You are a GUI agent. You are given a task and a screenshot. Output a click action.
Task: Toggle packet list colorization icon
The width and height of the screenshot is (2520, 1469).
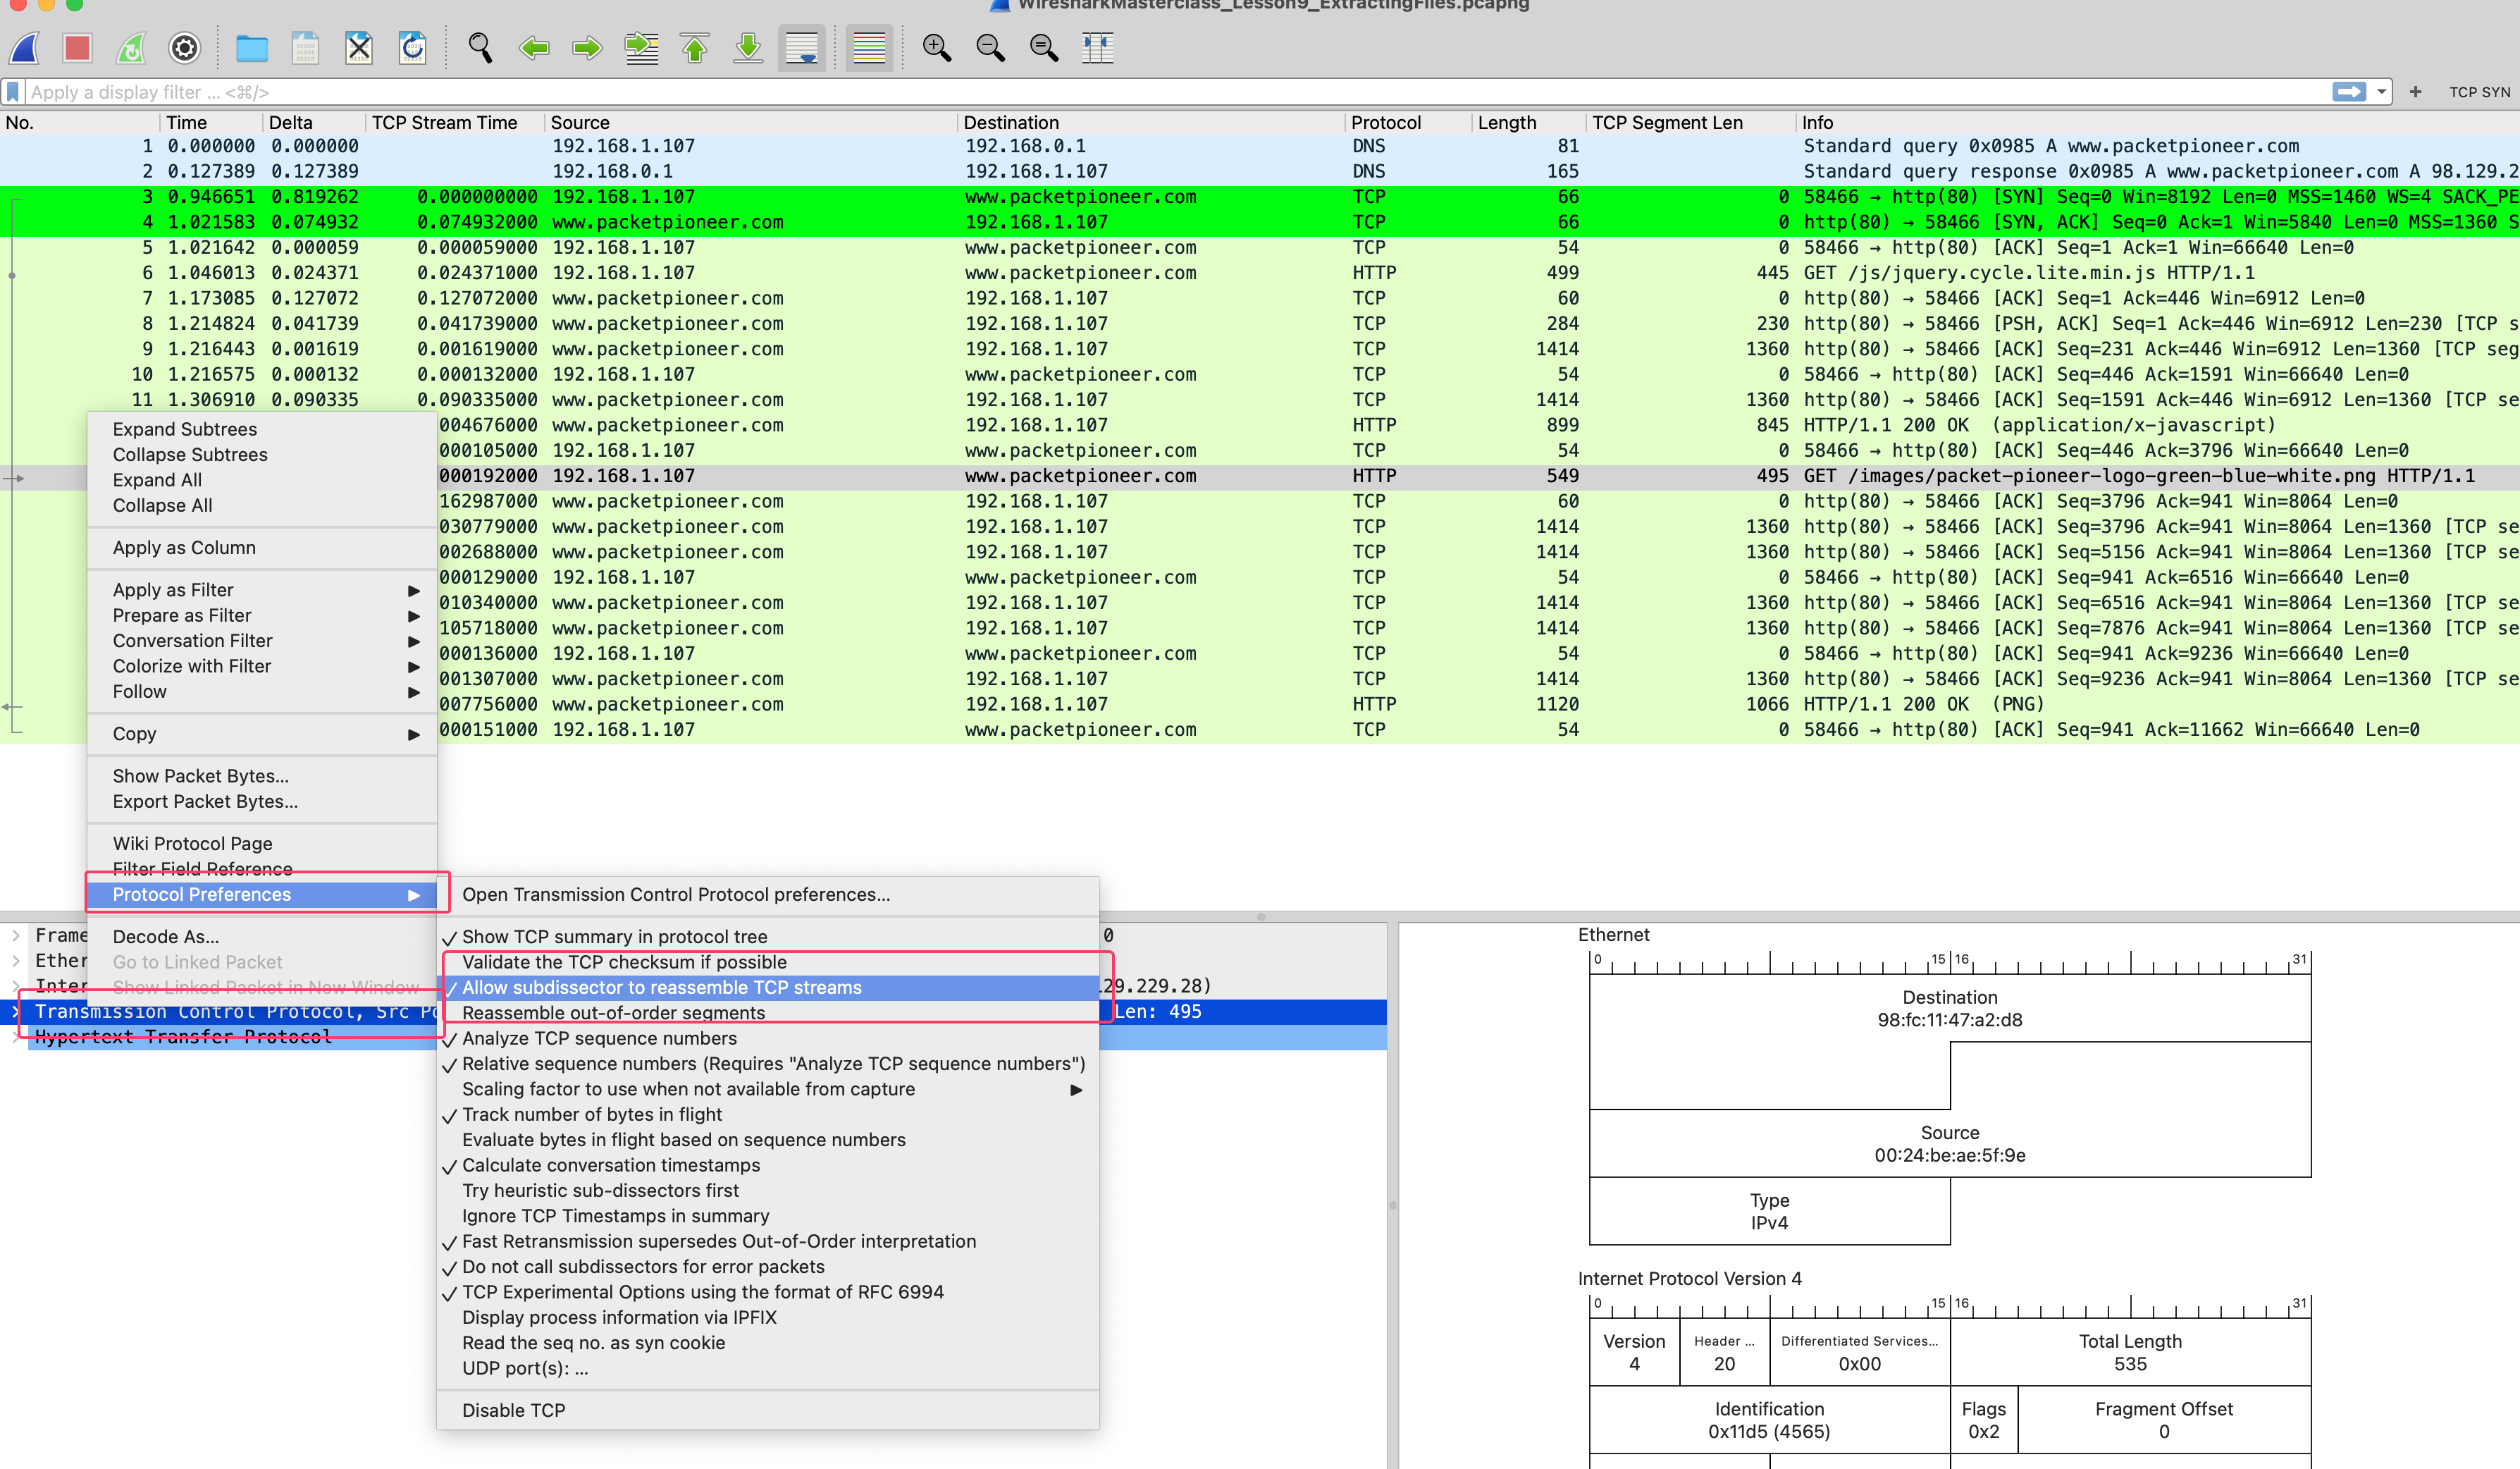pyautogui.click(x=868, y=48)
